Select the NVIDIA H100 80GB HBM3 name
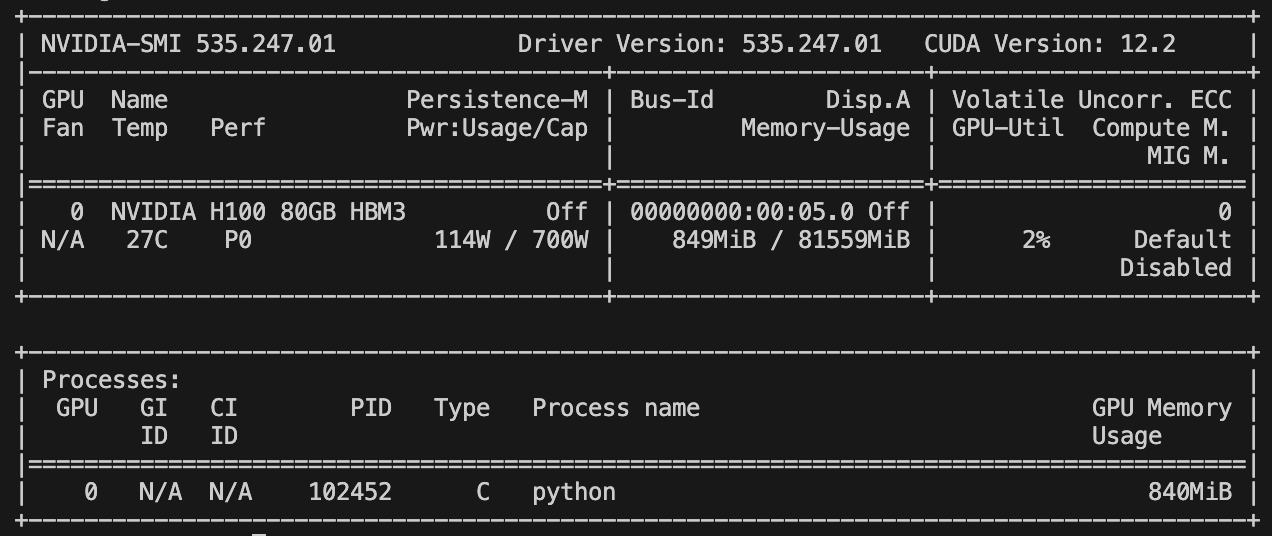The width and height of the screenshot is (1272, 536). click(258, 212)
